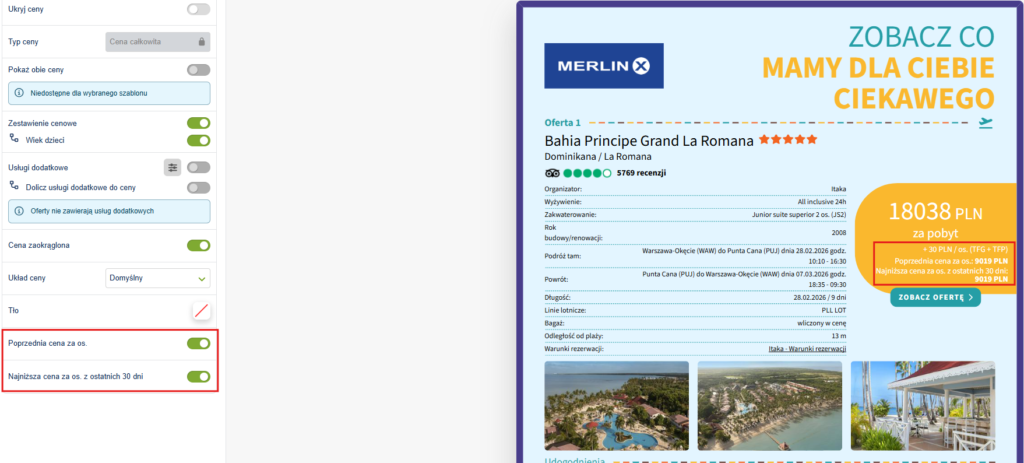Turn off Zestawienie cenowe toggle
Viewport: 1024px width, 463px height.
(x=199, y=123)
